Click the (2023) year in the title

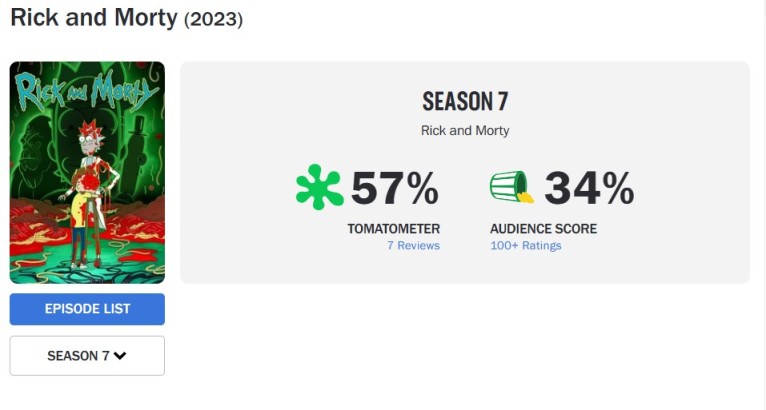213,20
